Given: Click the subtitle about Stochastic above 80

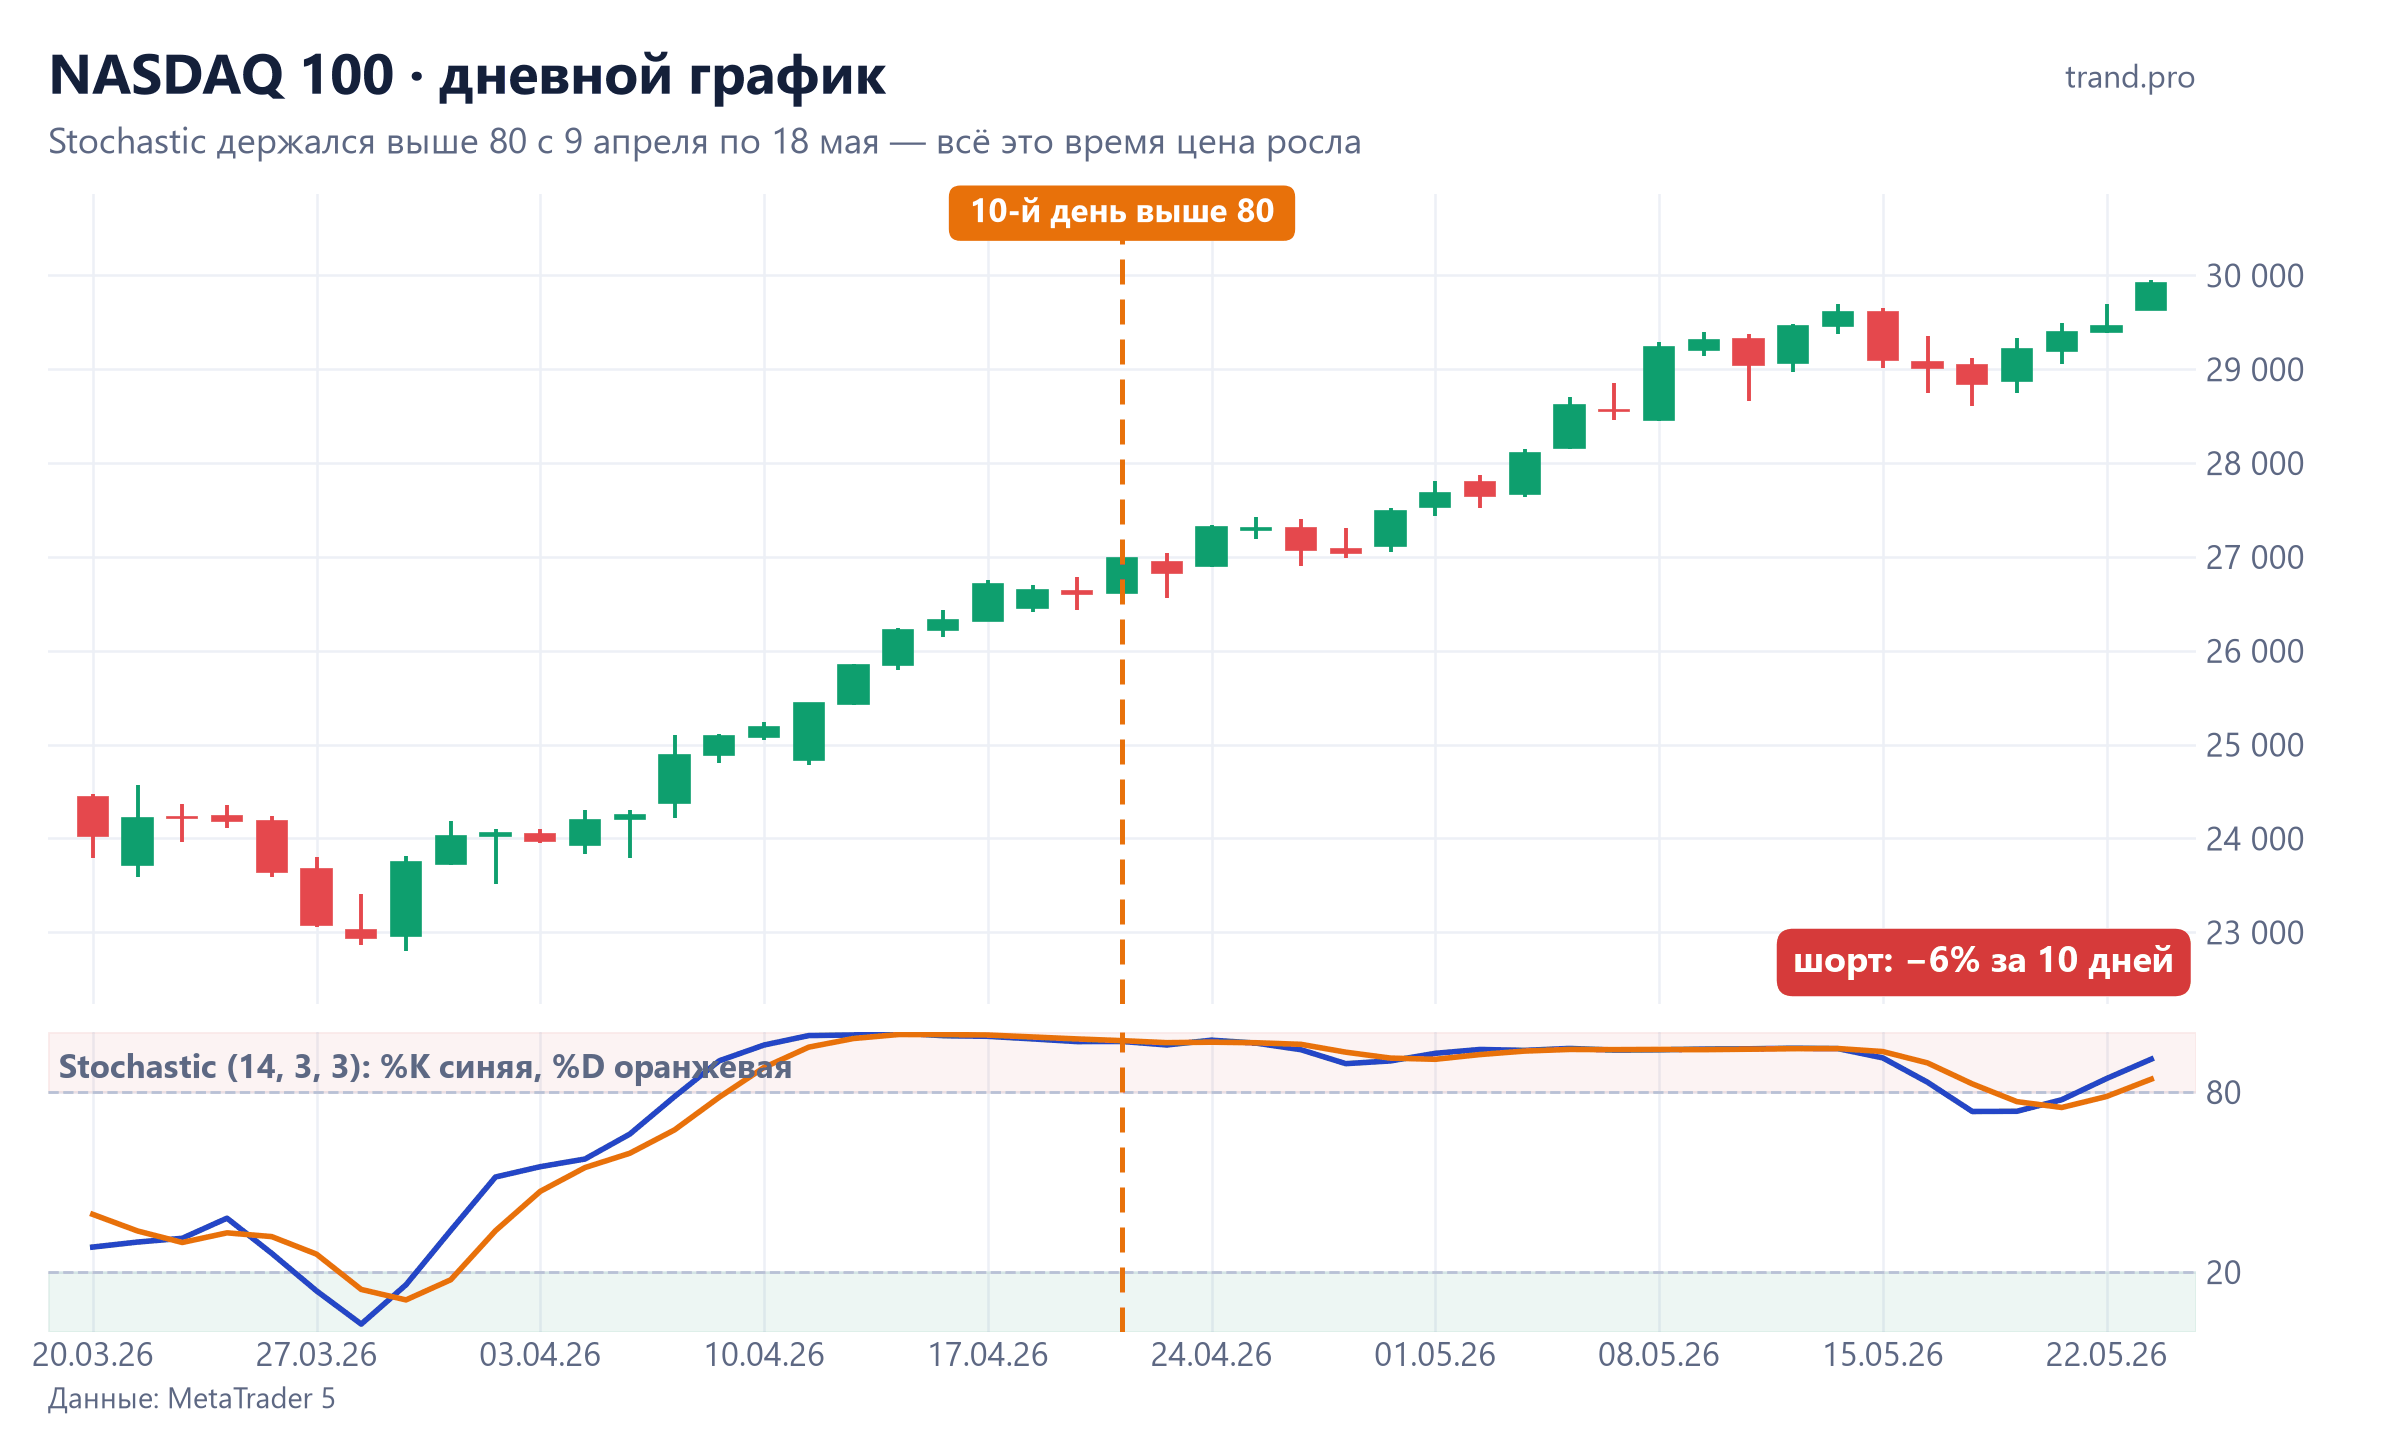Looking at the screenshot, I should pos(705,142).
